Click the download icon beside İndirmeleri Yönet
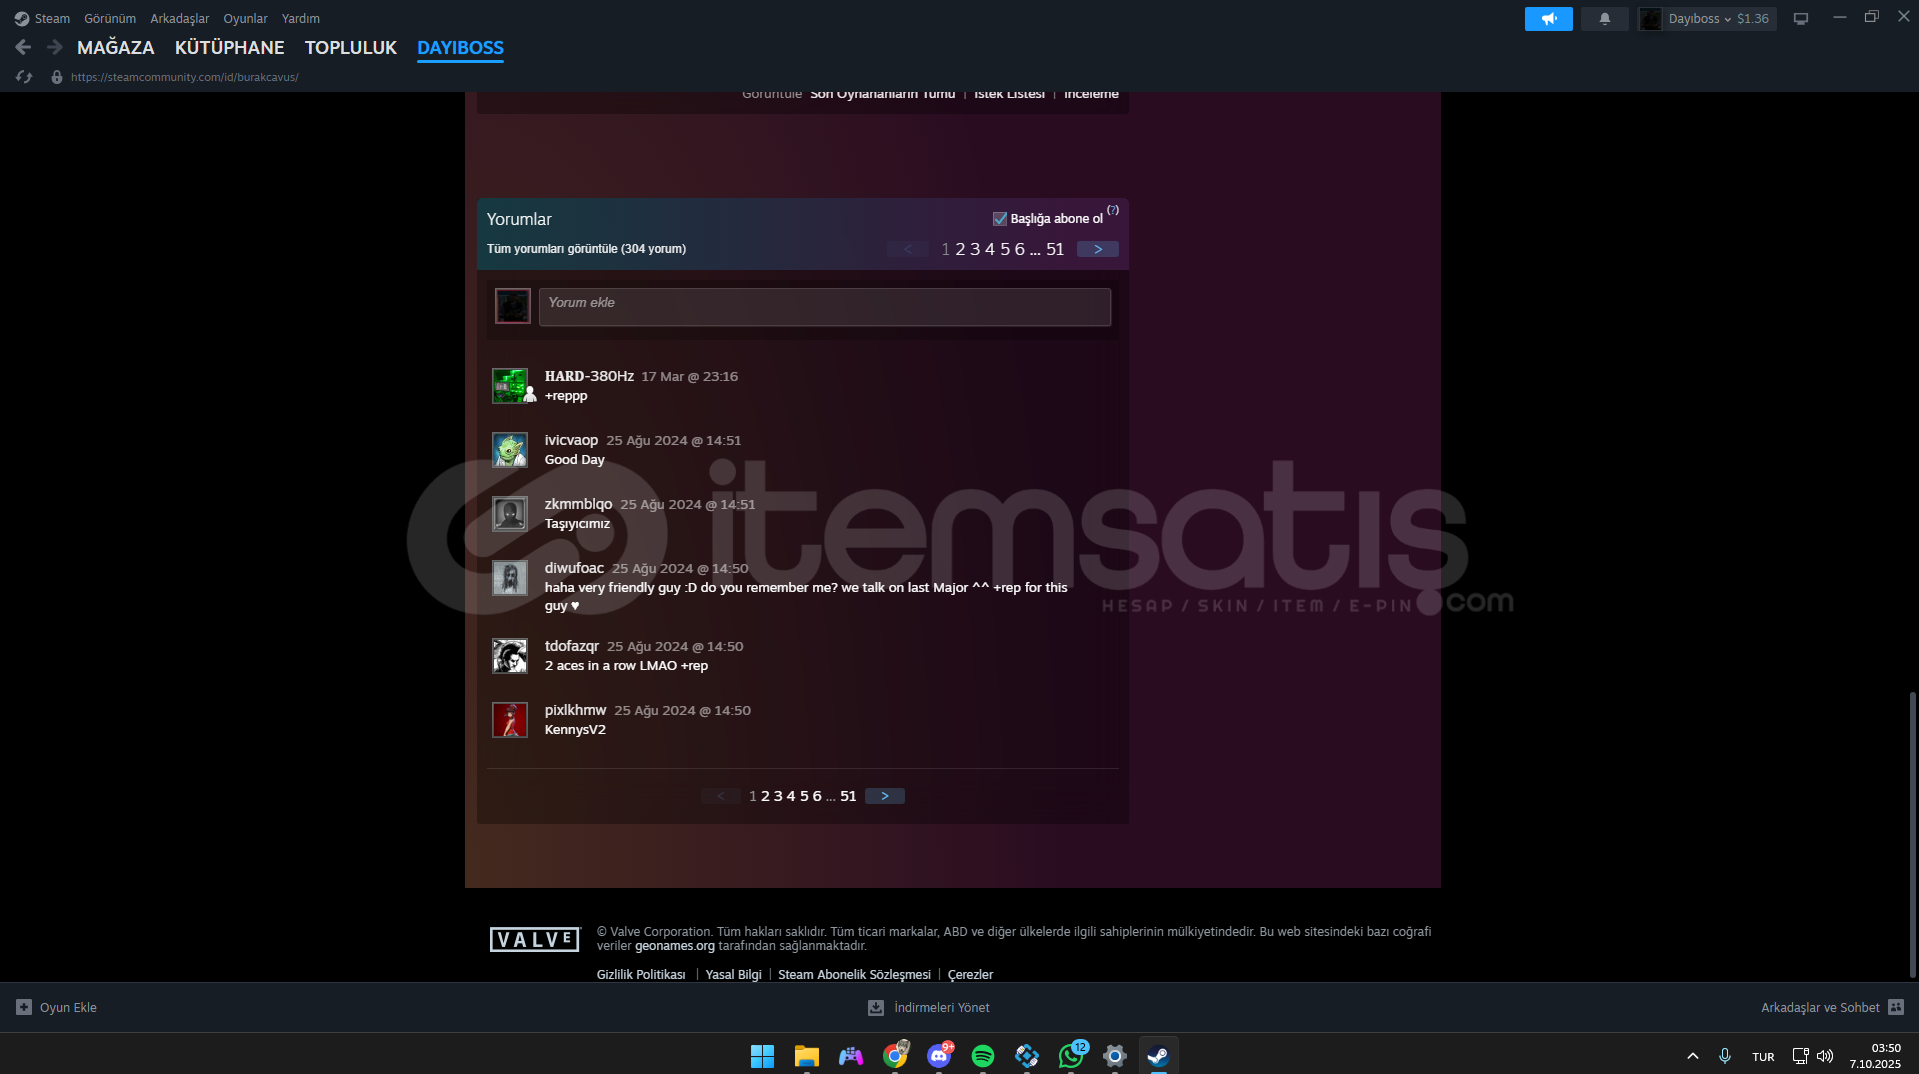 (x=876, y=1007)
